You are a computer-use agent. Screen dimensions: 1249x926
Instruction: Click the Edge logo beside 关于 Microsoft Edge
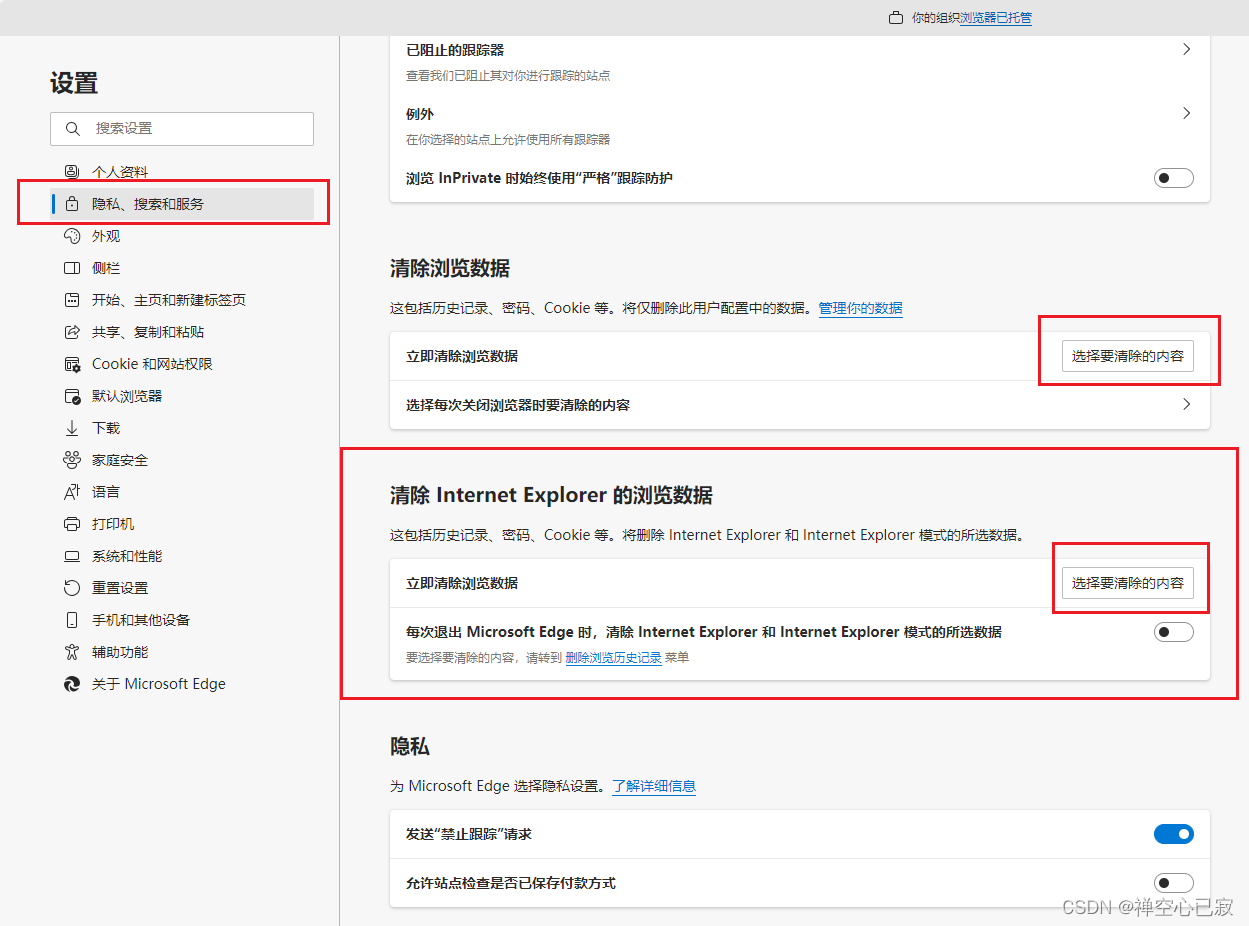click(72, 684)
